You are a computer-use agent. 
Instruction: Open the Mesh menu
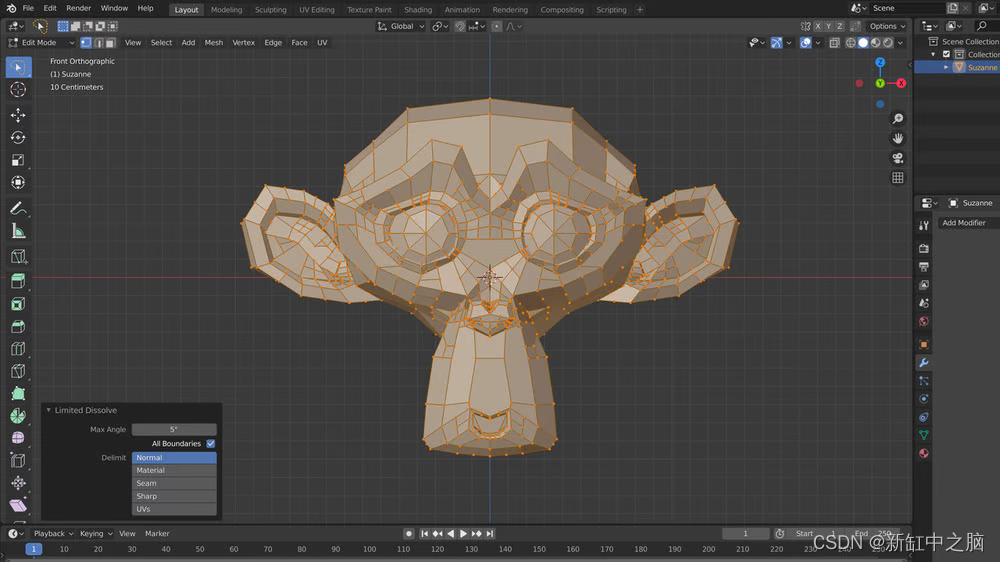tap(214, 43)
